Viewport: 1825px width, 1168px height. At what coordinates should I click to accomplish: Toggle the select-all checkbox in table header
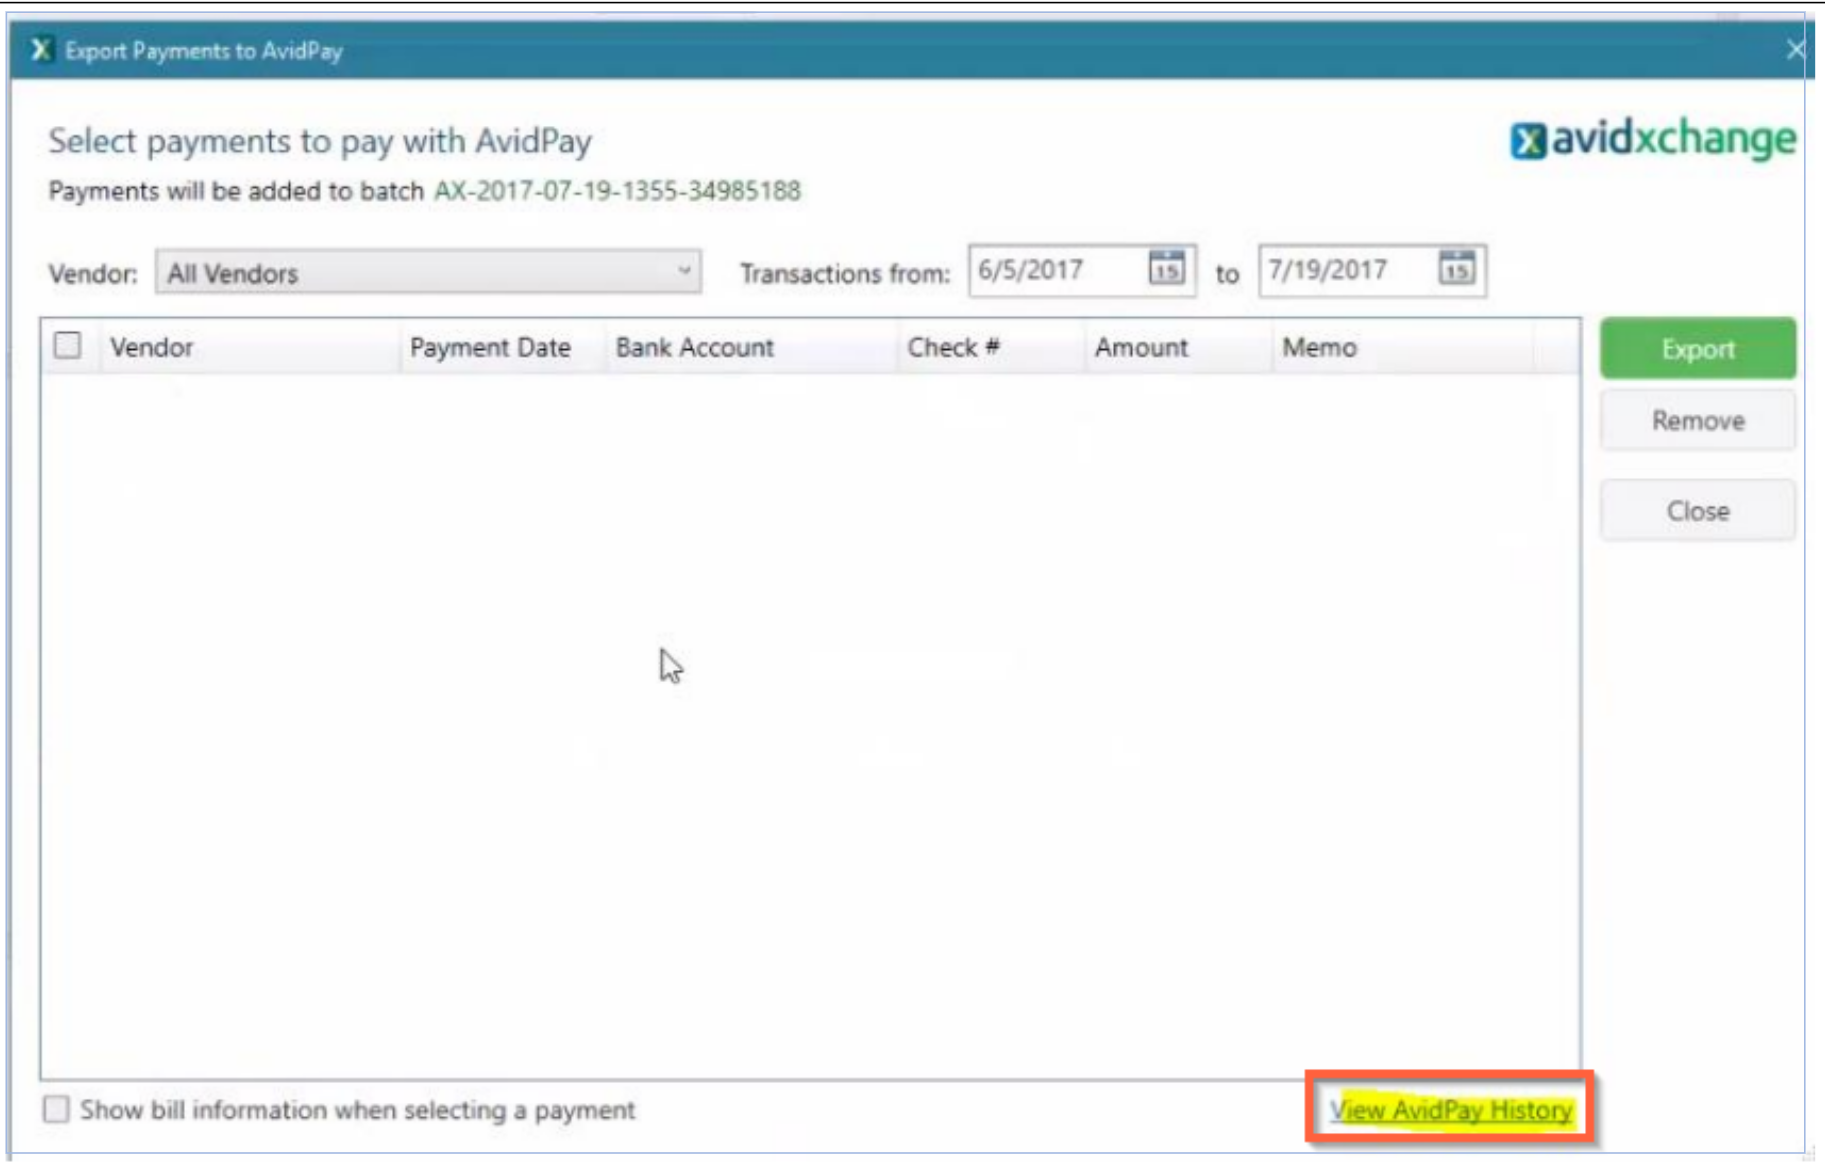68,346
